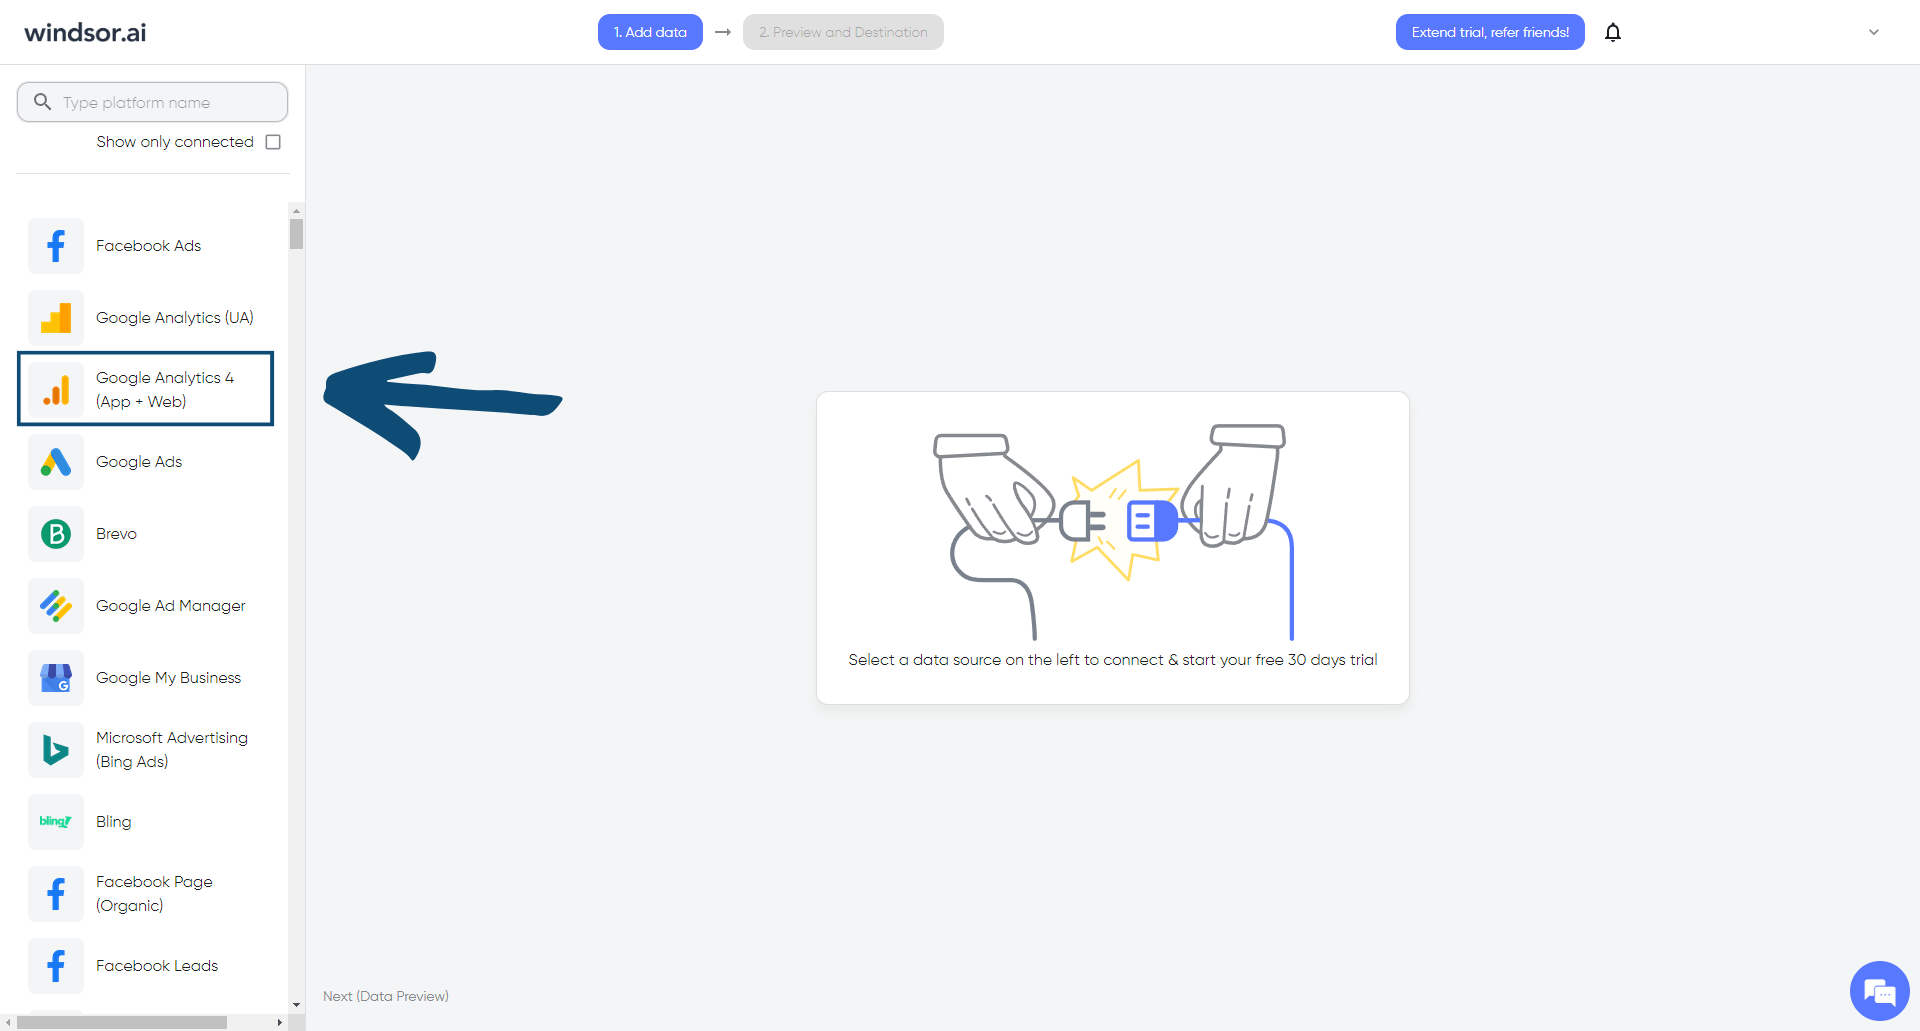Click the platform list scroll-down arrow

pyautogui.click(x=296, y=1004)
